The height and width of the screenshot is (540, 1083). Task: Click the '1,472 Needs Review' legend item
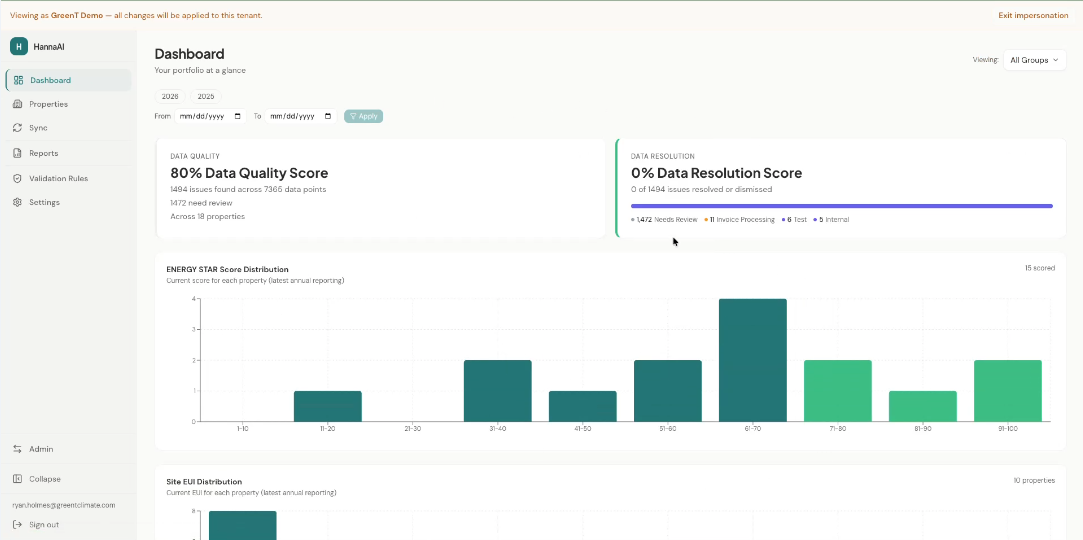click(664, 220)
